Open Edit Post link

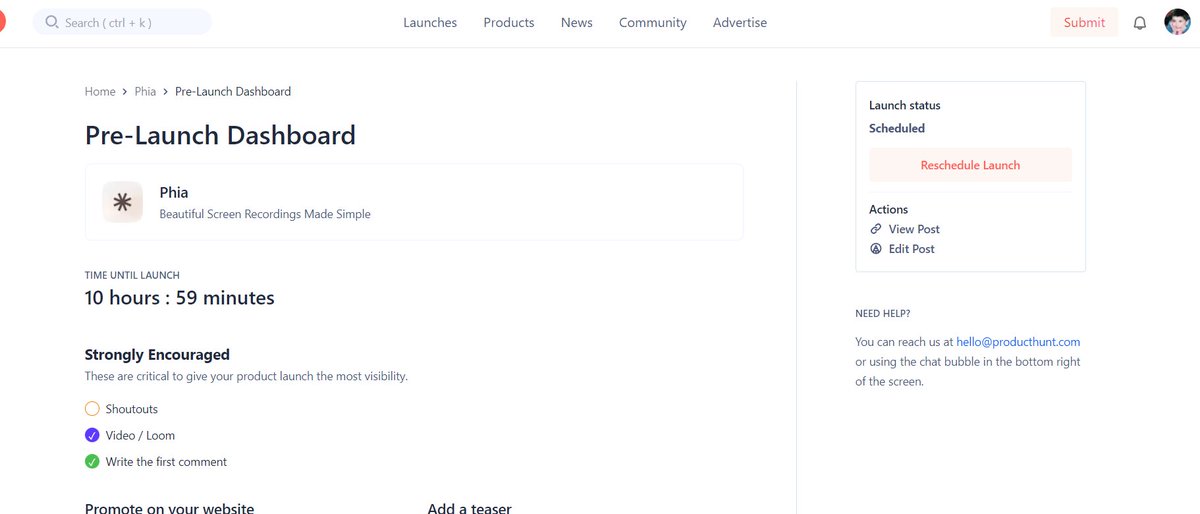click(912, 249)
